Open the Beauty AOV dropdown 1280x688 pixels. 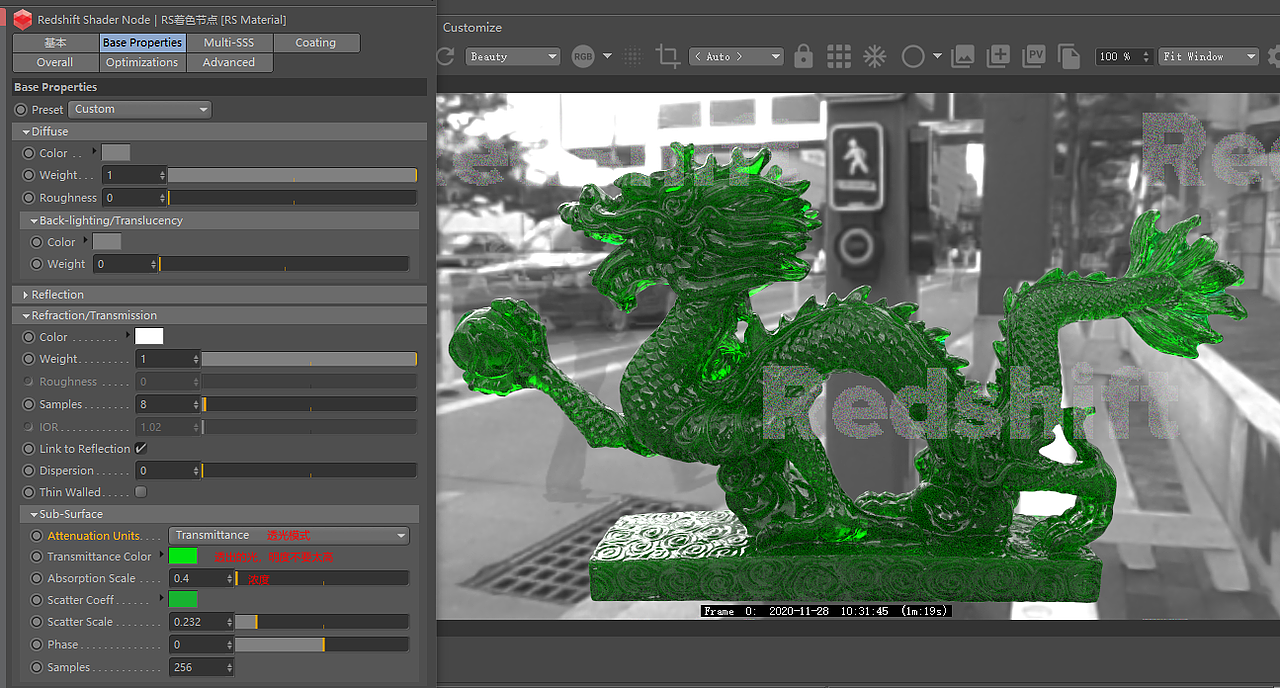point(512,57)
